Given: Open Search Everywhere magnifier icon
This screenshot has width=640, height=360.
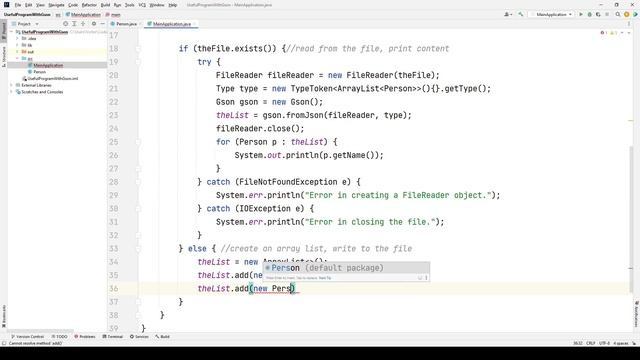Looking at the screenshot, I should [x=618, y=14].
